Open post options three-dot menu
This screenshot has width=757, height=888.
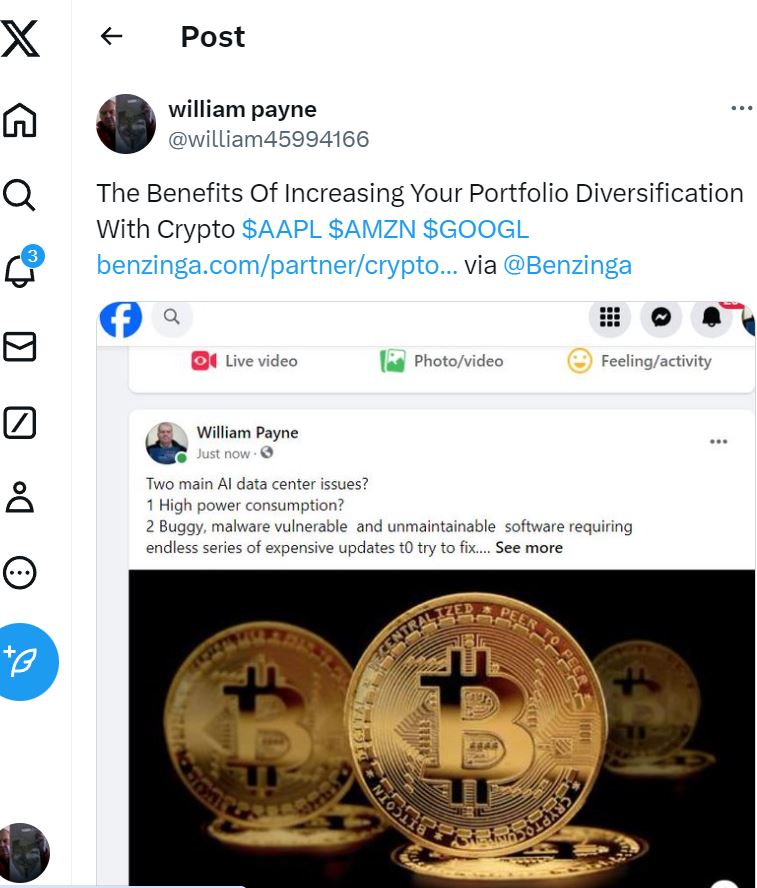coord(742,108)
